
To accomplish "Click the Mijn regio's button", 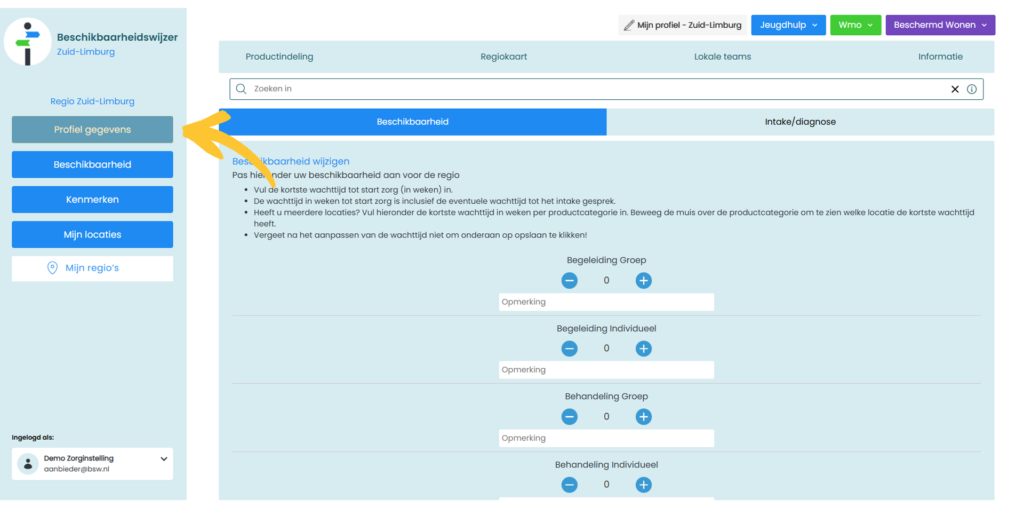I will pyautogui.click(x=92, y=269).
